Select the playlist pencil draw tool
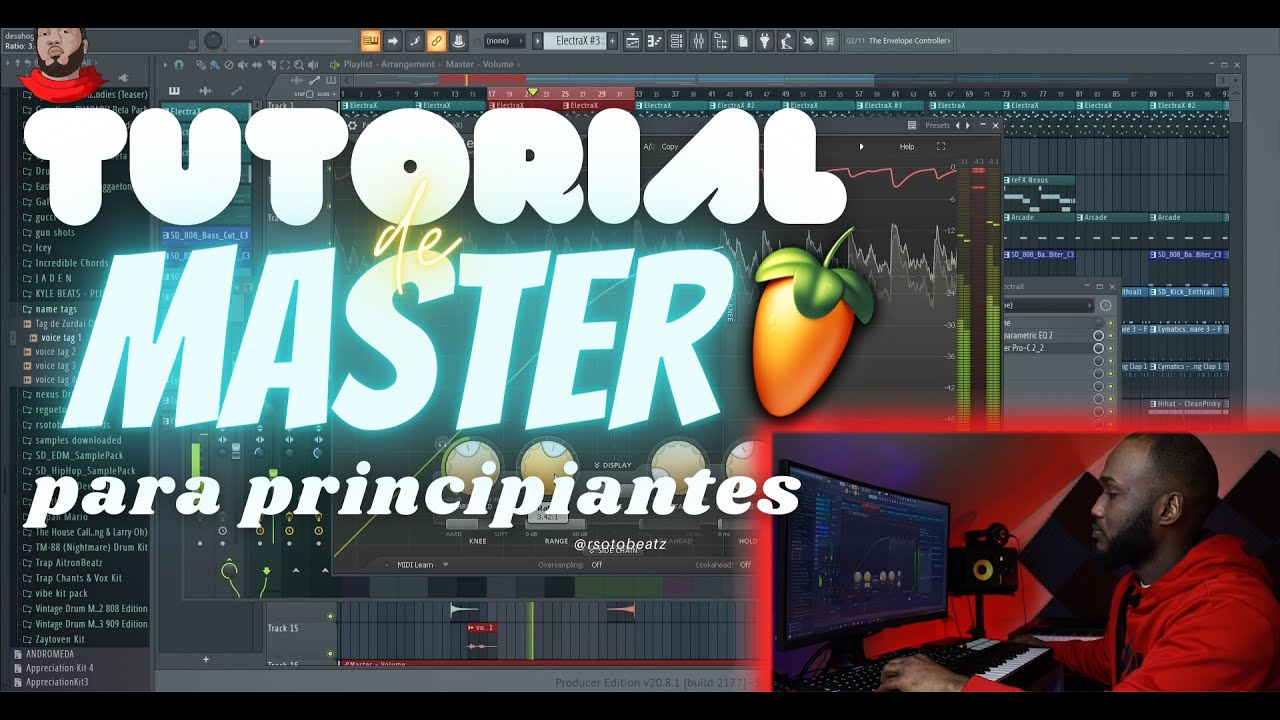Image resolution: width=1280 pixels, height=720 pixels. pos(201,65)
